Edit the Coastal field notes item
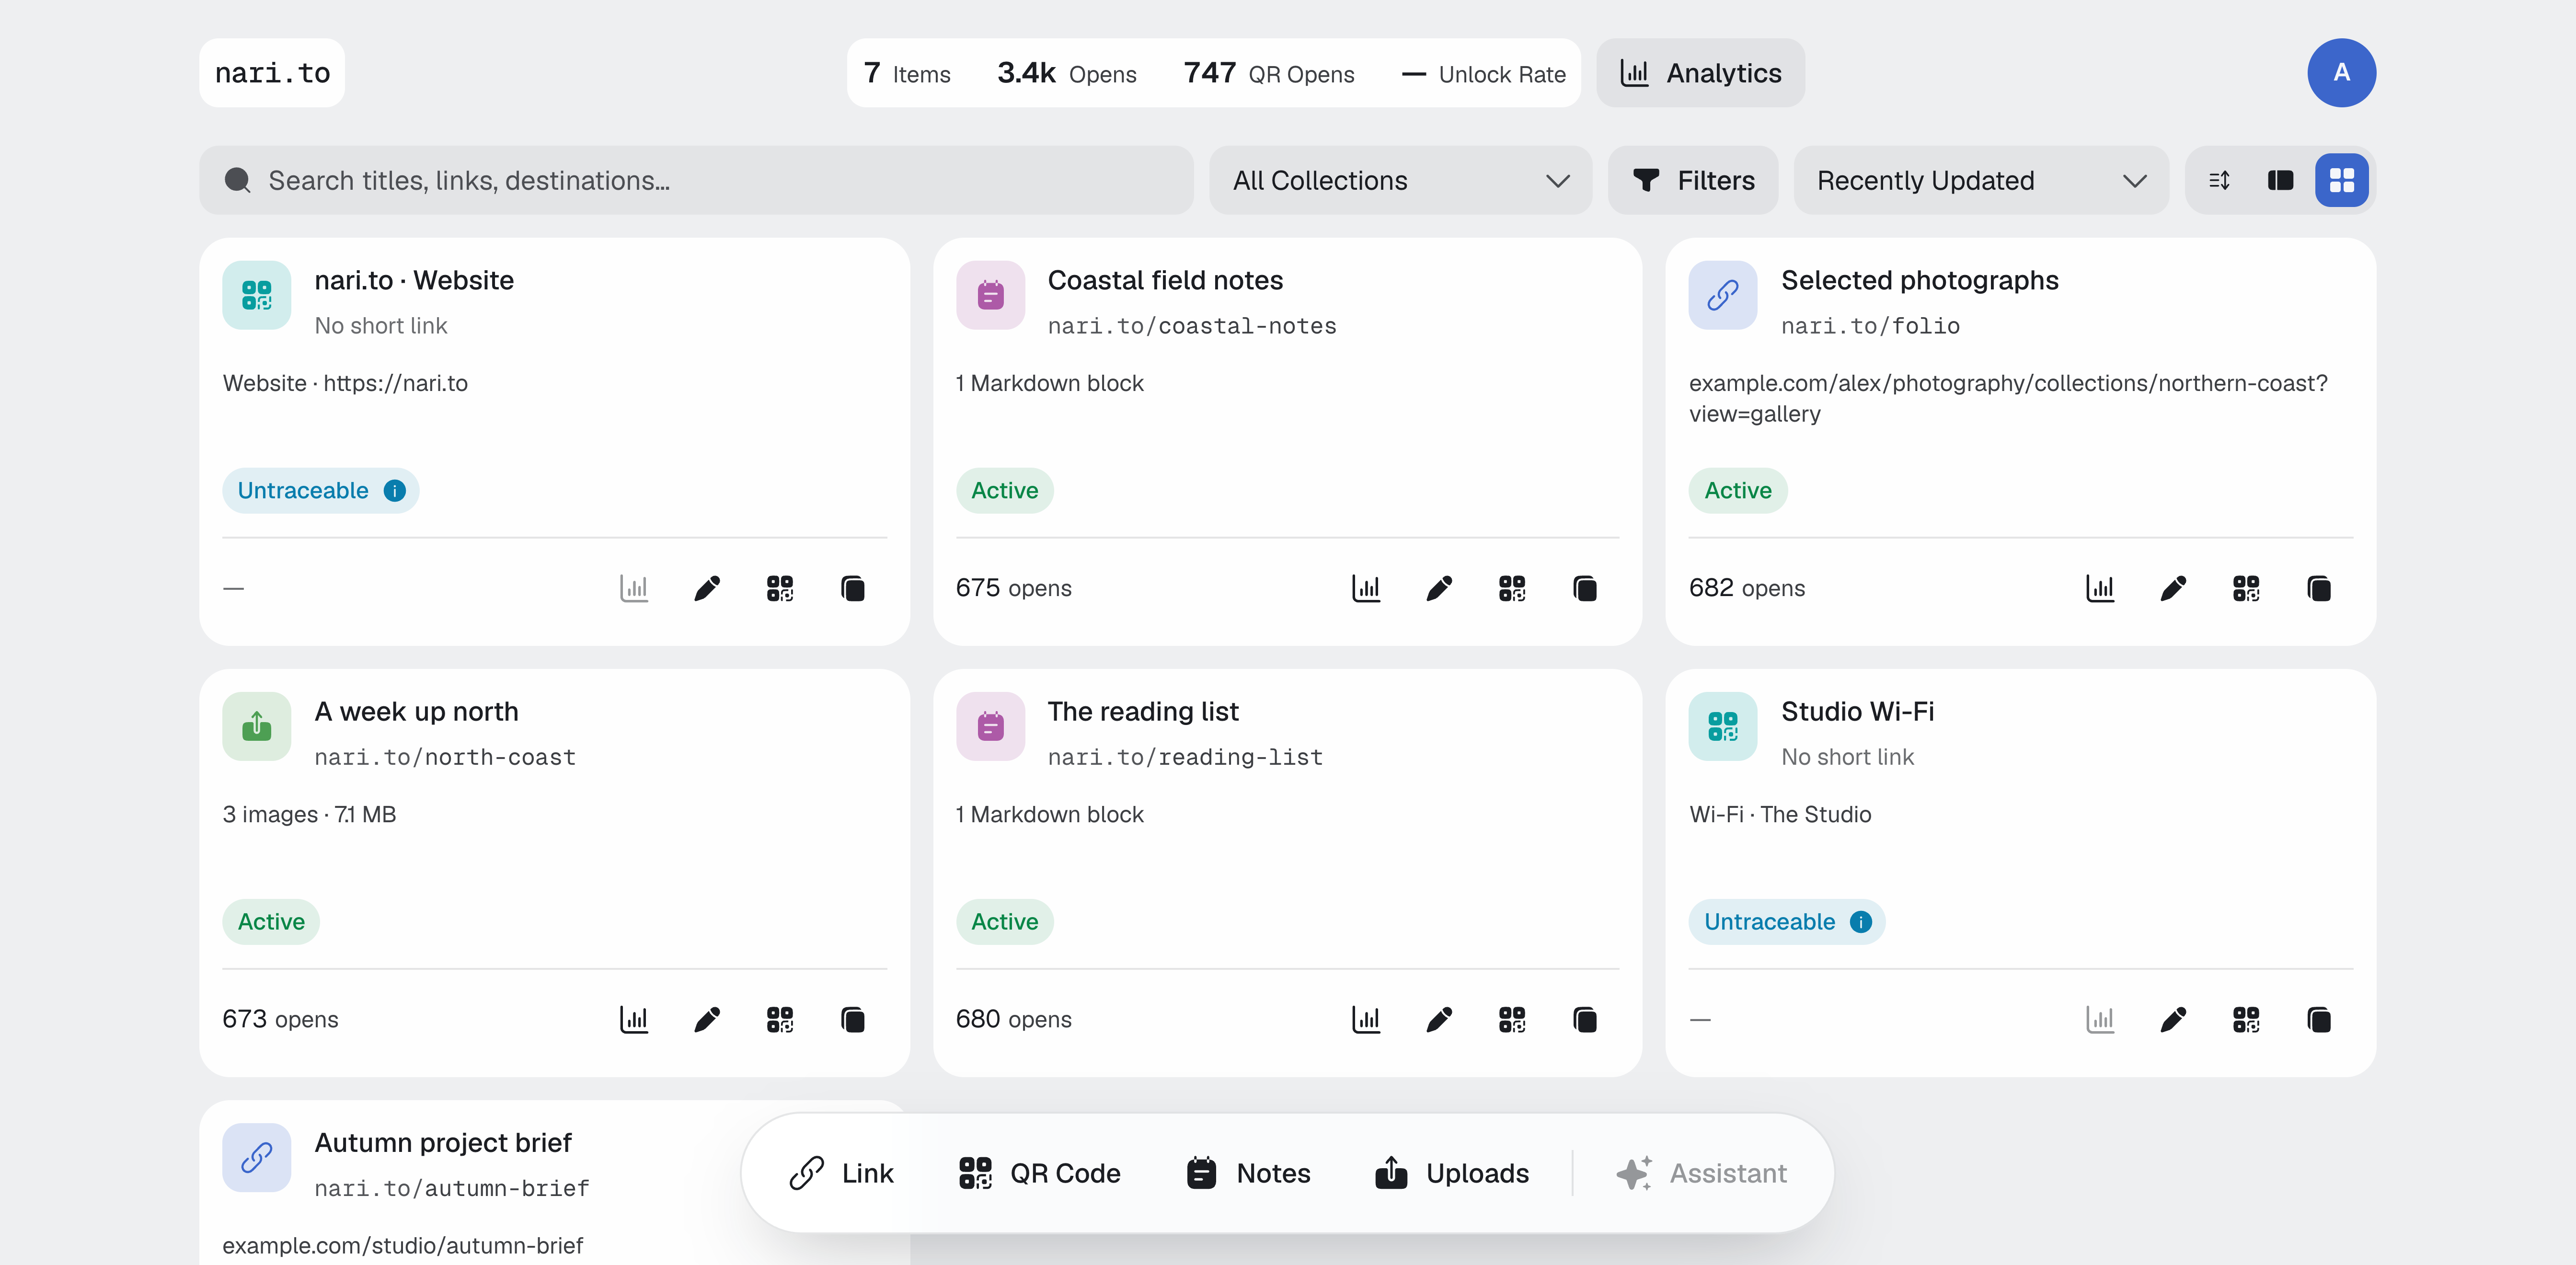 coord(1439,588)
